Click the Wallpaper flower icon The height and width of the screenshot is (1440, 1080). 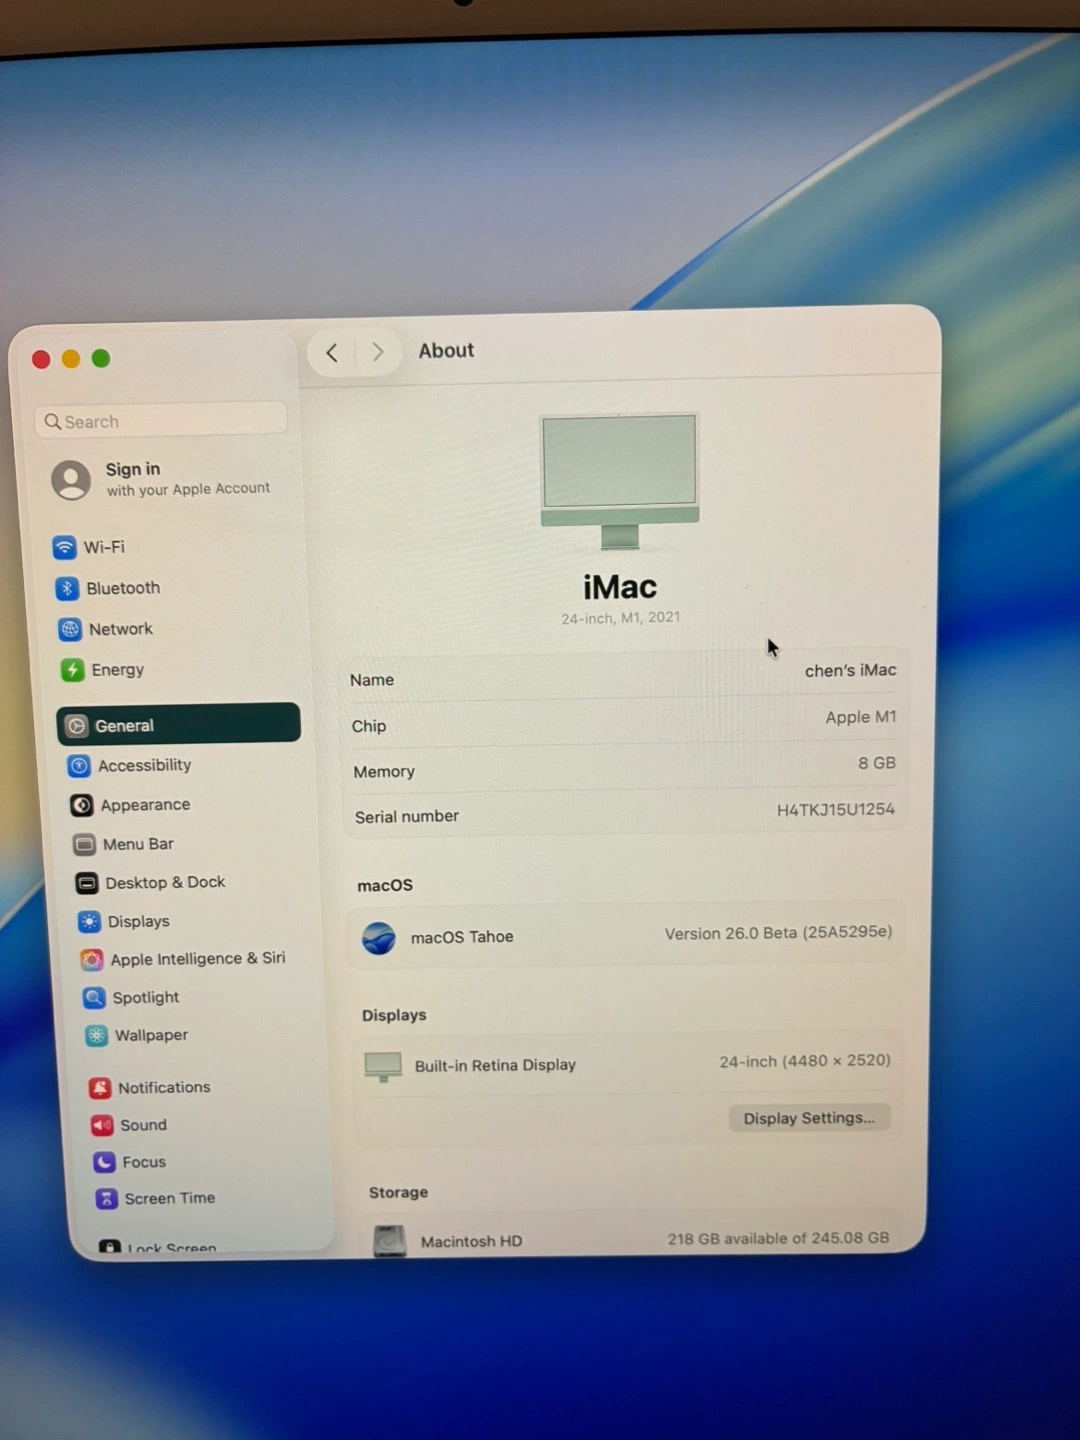[x=96, y=1036]
